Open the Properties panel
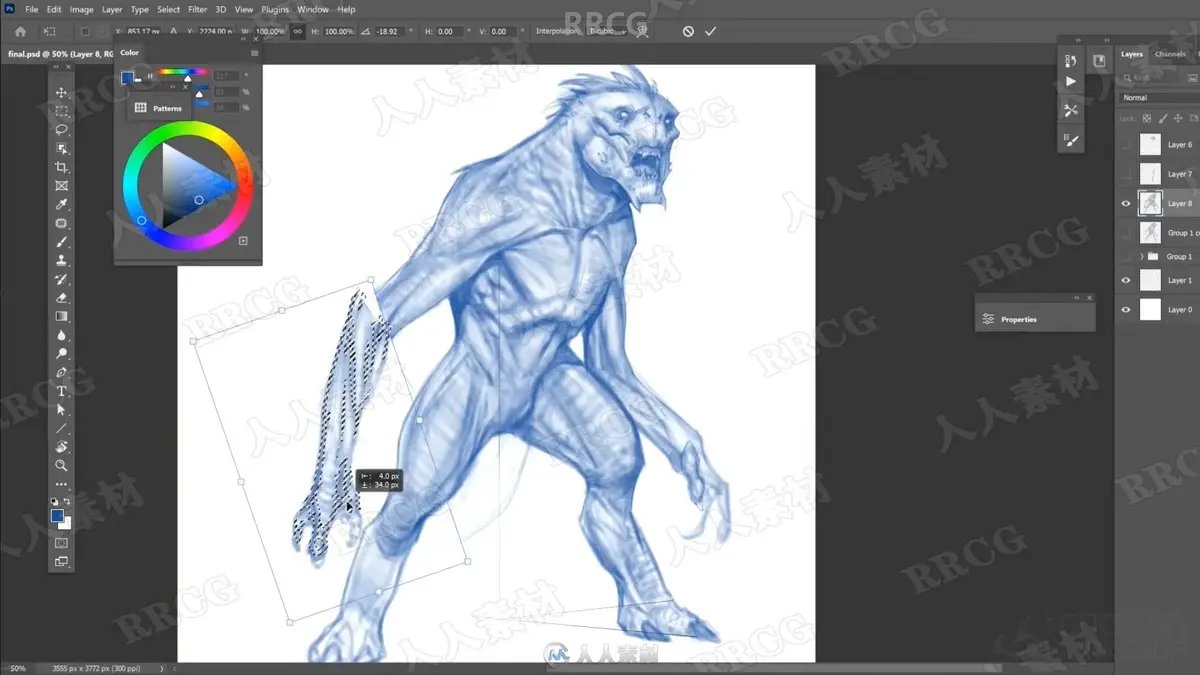Viewport: 1200px width, 675px height. pyautogui.click(x=1035, y=319)
